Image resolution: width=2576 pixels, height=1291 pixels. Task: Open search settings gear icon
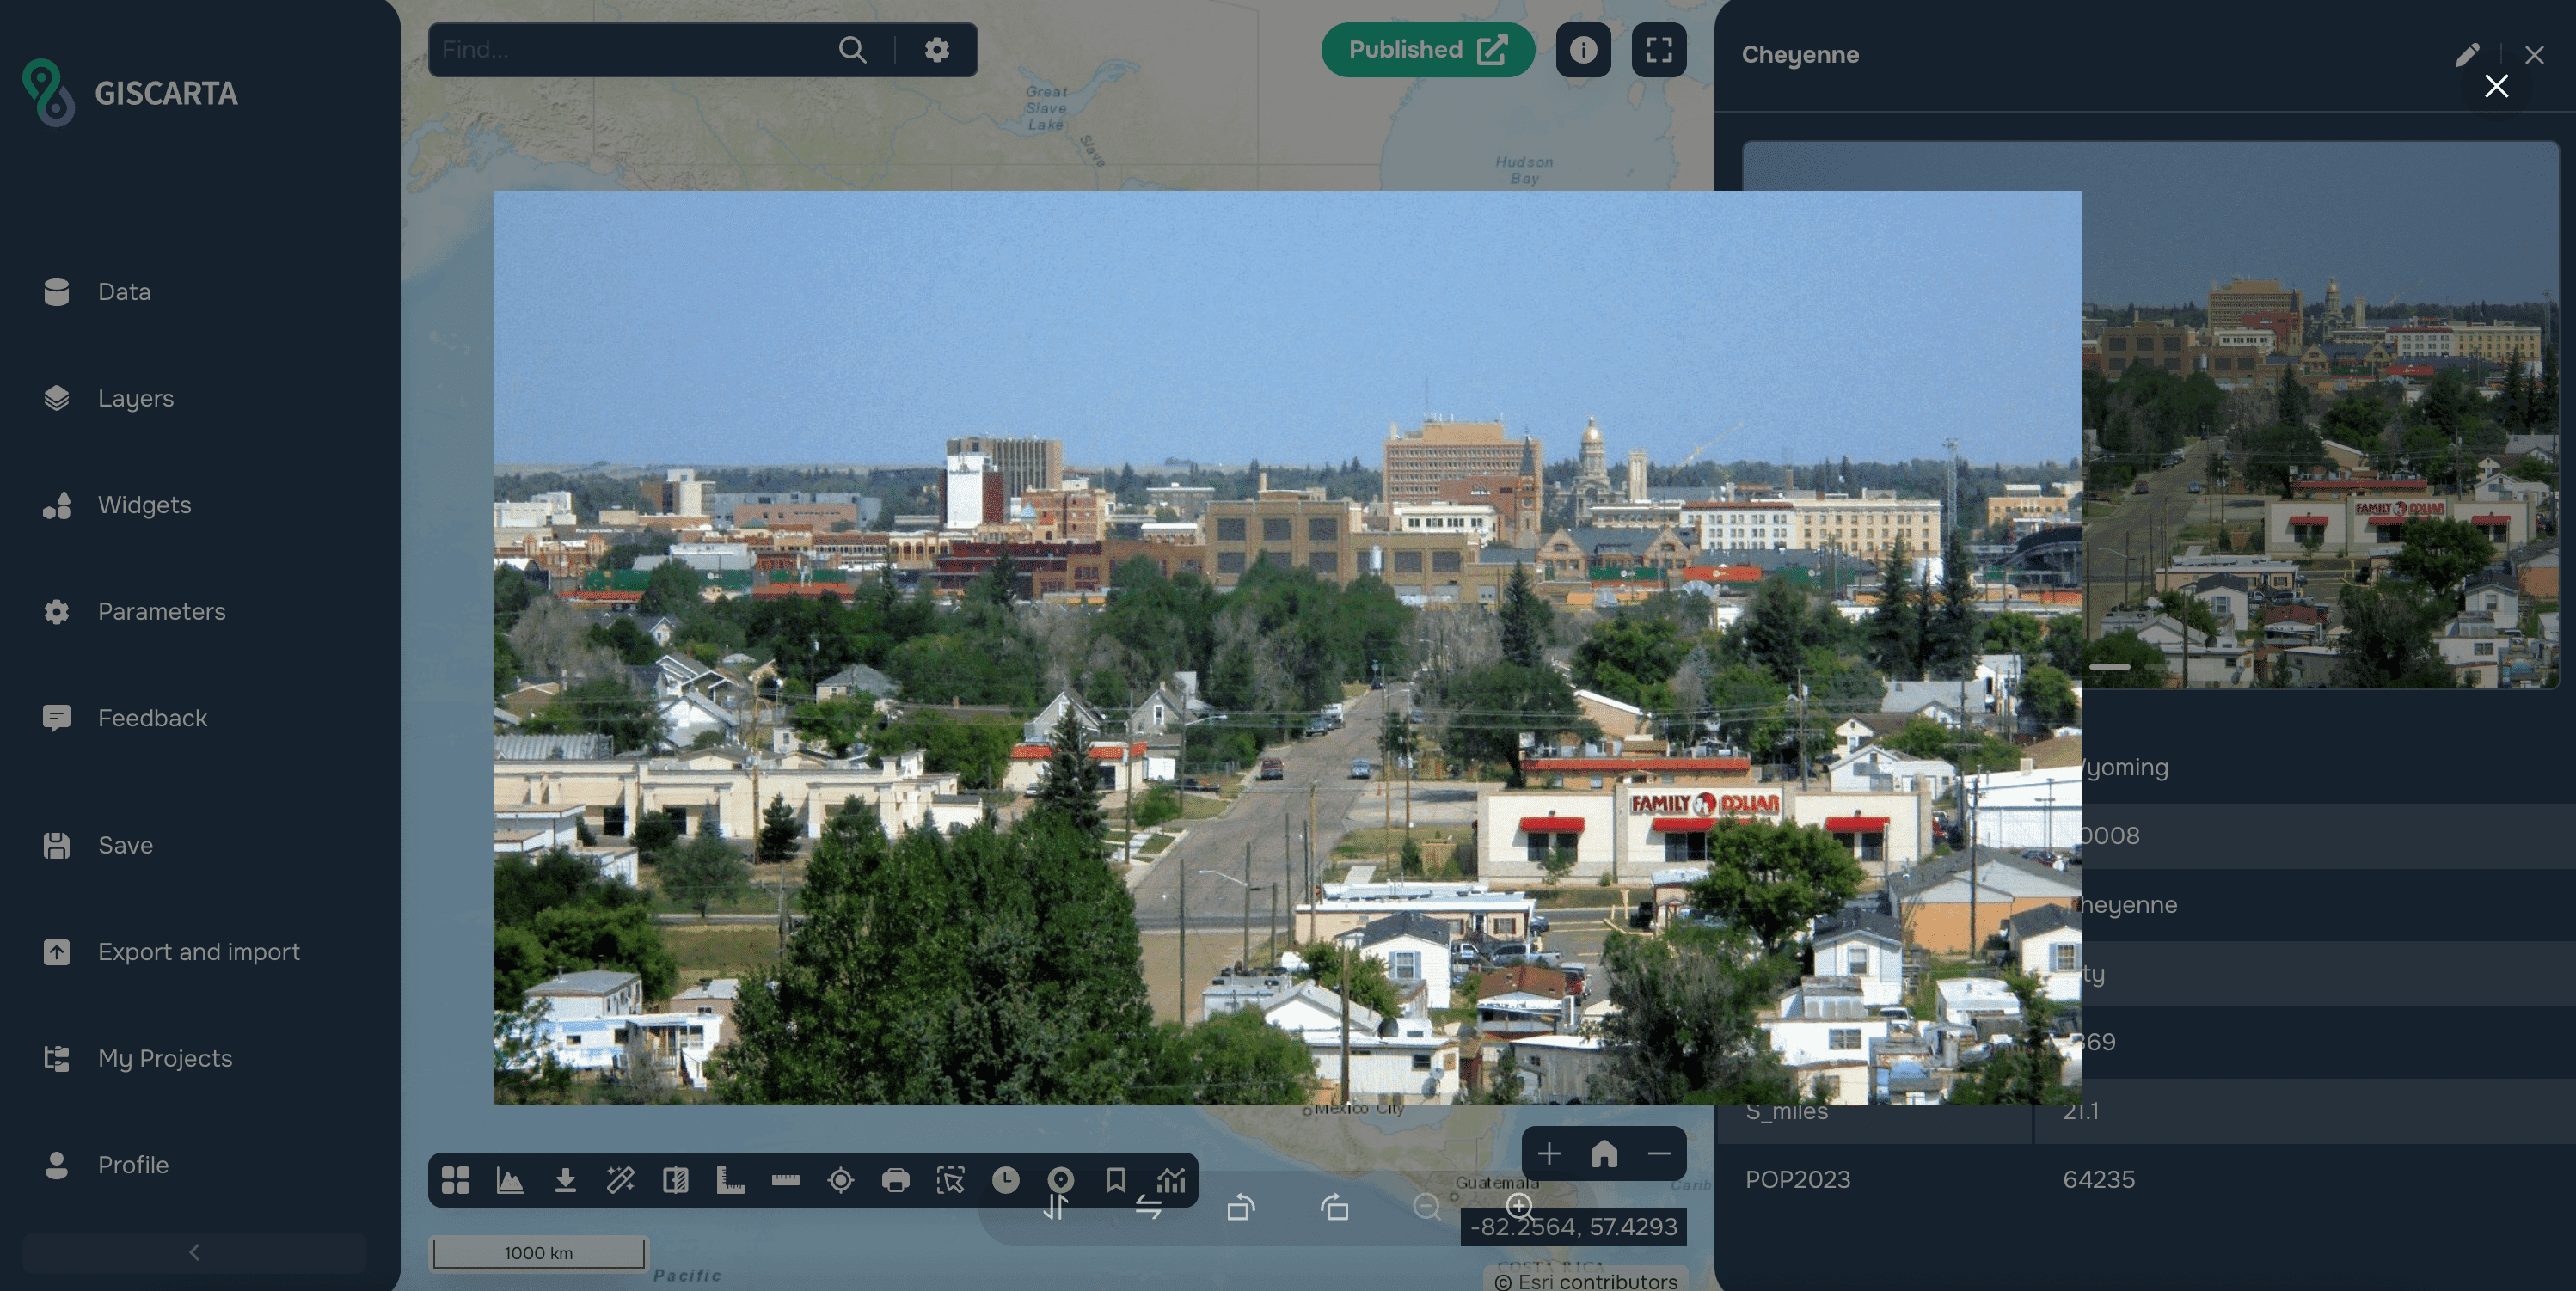pyautogui.click(x=936, y=50)
